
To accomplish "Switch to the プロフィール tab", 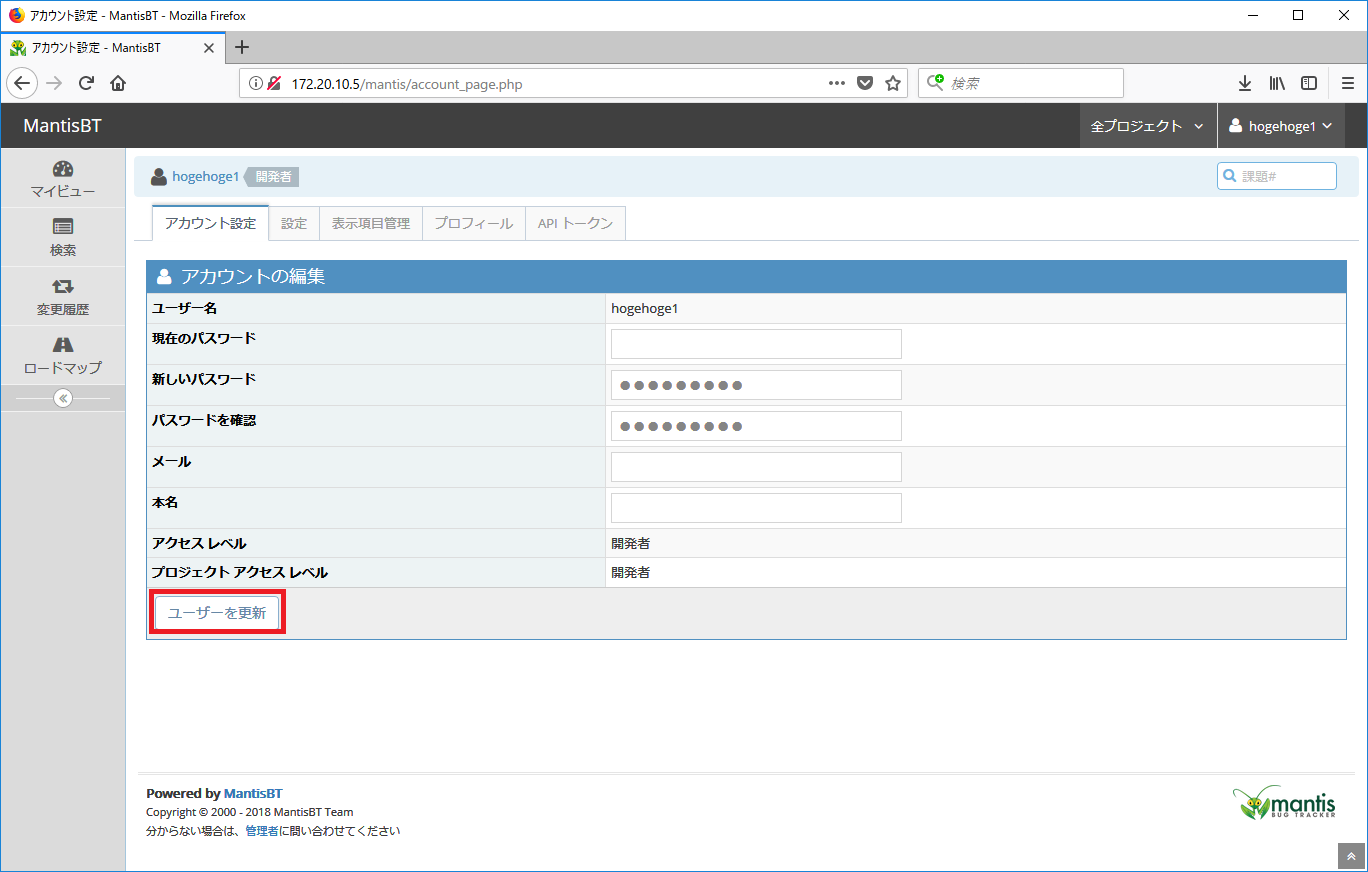I will (x=474, y=223).
